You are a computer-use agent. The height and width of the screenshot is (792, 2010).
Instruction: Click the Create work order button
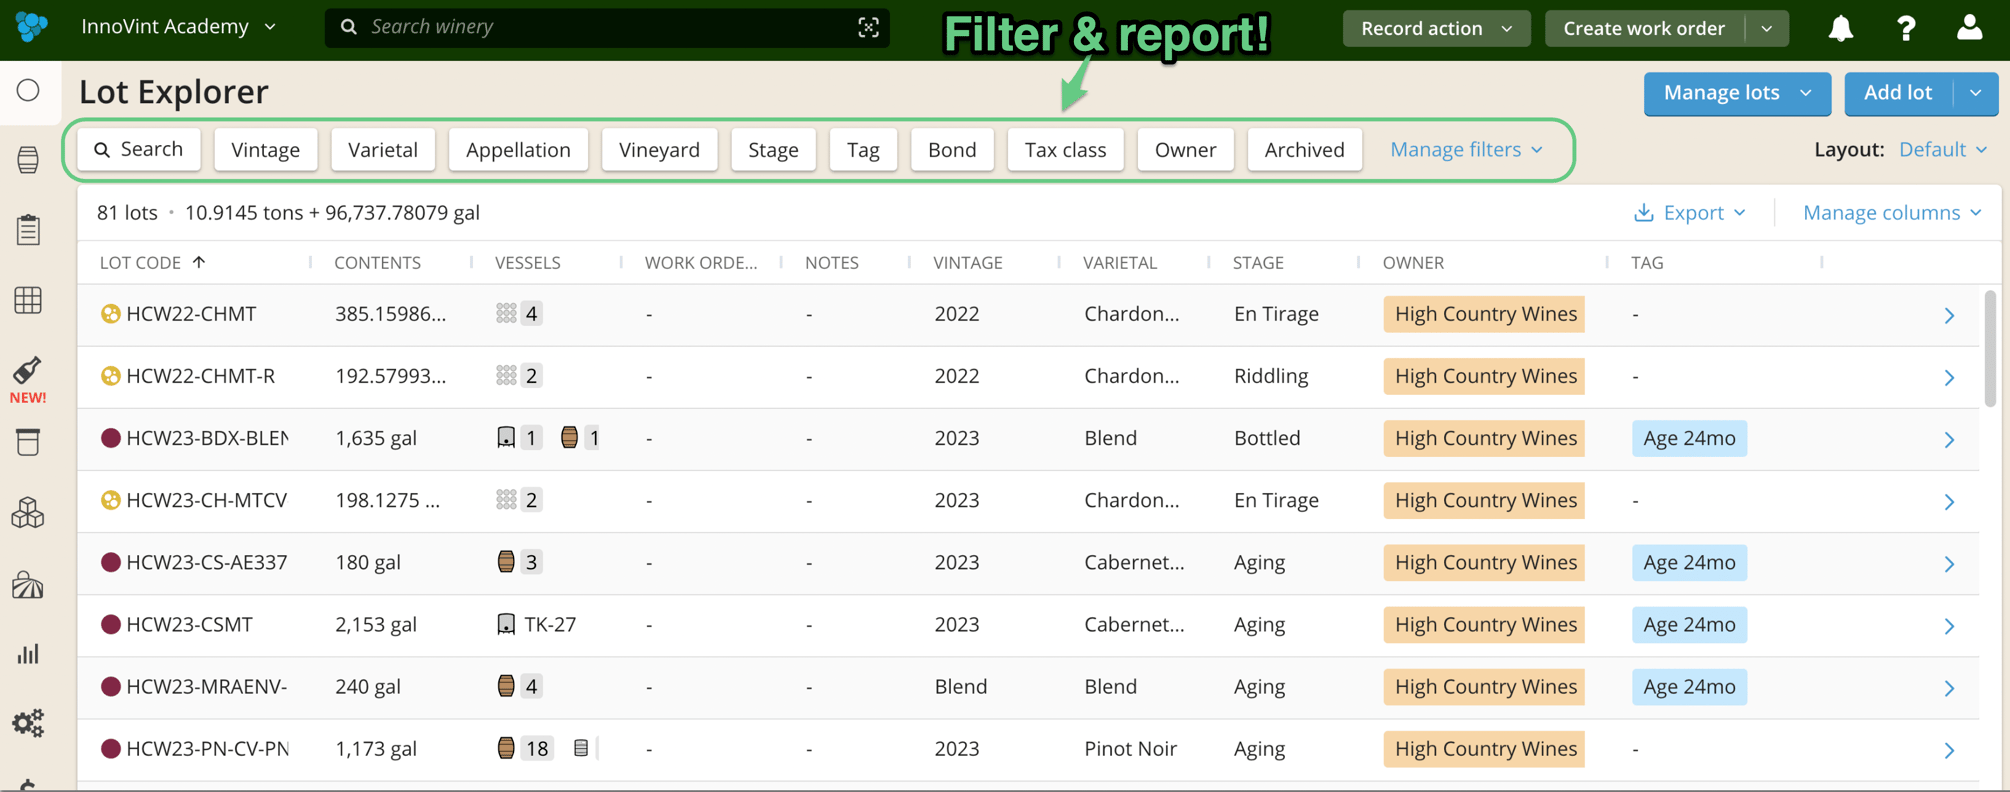pyautogui.click(x=1644, y=28)
